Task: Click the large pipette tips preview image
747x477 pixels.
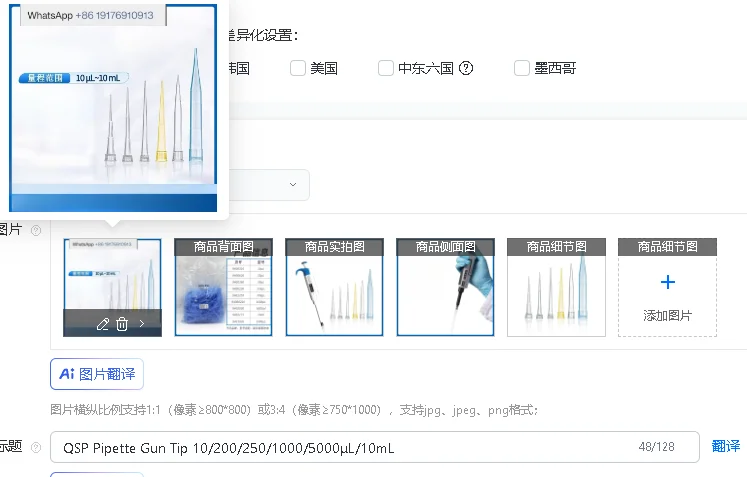Action: (x=113, y=108)
